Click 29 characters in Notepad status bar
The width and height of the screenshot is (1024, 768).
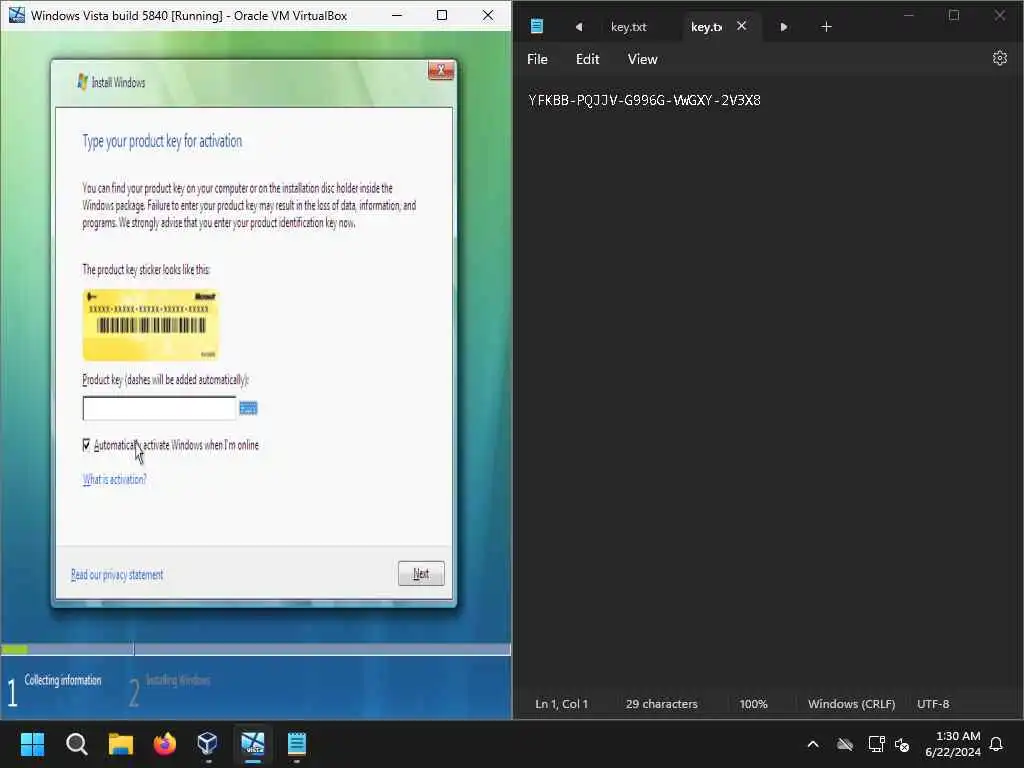tap(662, 704)
